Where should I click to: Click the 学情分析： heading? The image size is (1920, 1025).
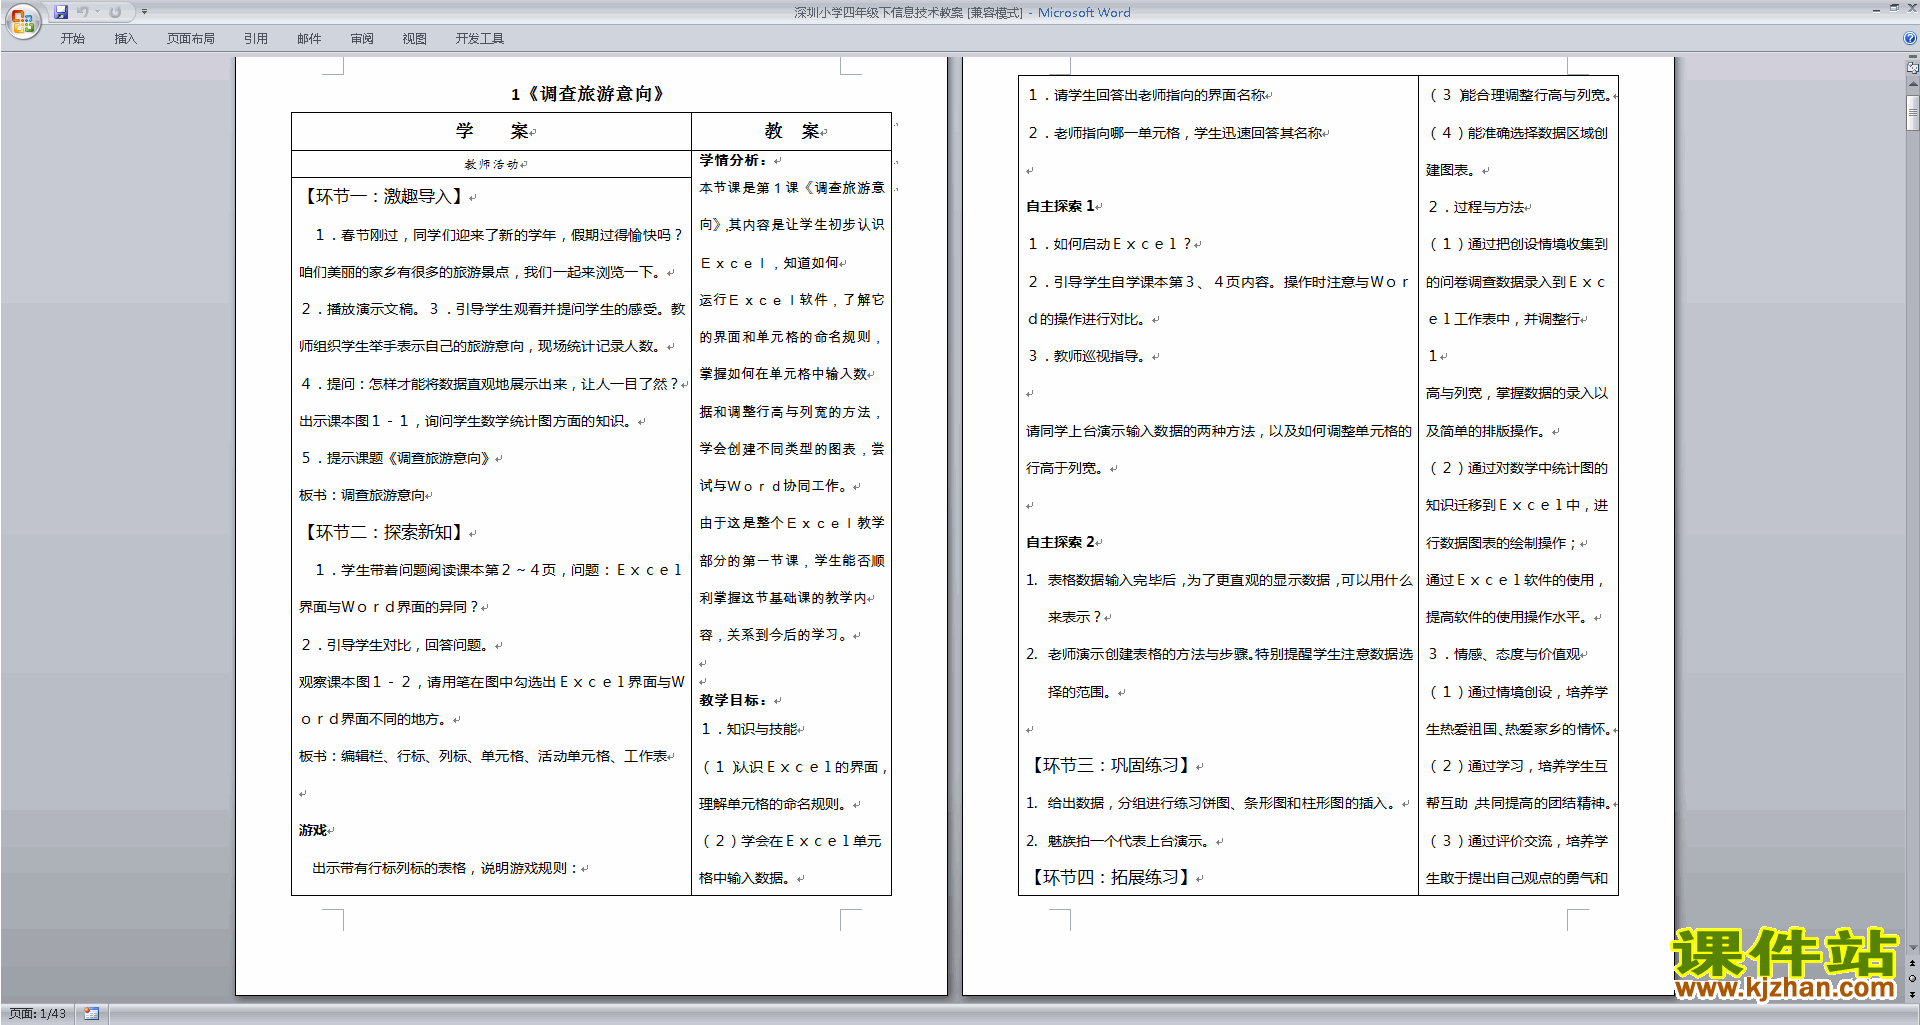pyautogui.click(x=734, y=160)
